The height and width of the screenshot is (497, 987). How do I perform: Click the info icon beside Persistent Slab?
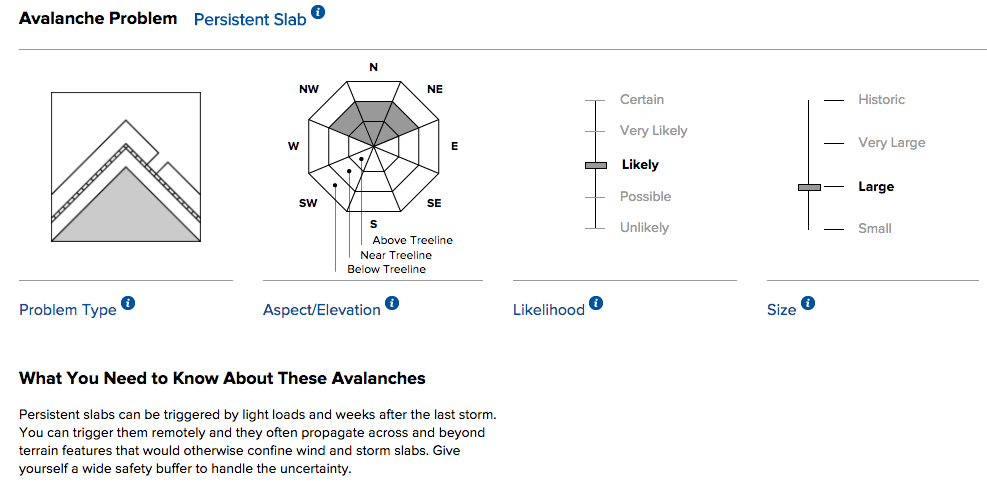pyautogui.click(x=319, y=12)
